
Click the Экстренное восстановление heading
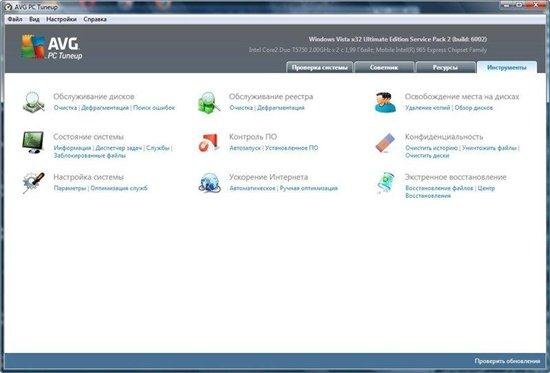point(456,177)
